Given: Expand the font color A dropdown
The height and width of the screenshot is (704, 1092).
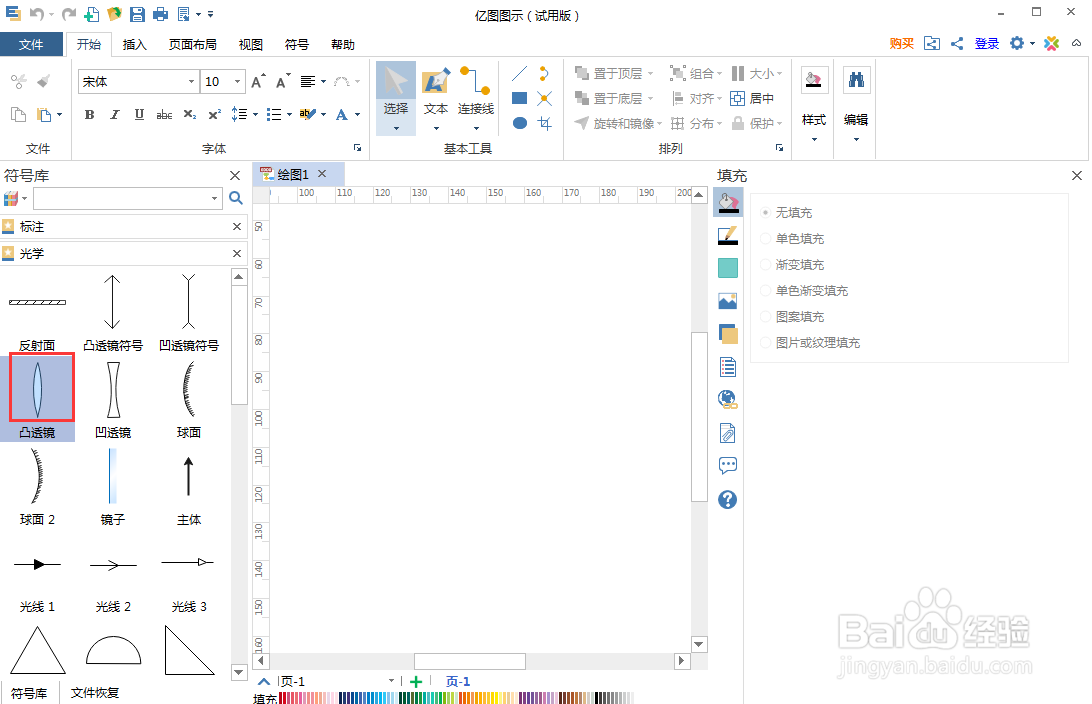Looking at the screenshot, I should [x=357, y=114].
